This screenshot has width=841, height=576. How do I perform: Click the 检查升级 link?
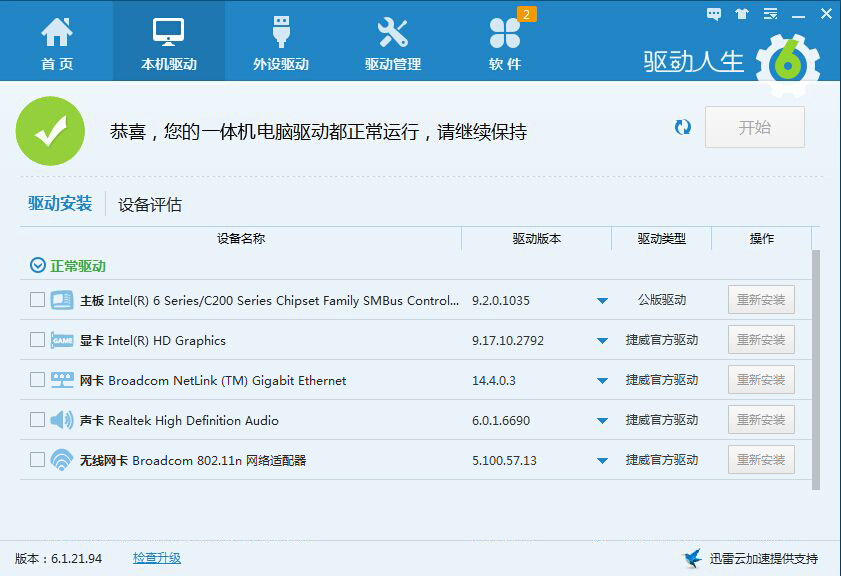tap(157, 558)
